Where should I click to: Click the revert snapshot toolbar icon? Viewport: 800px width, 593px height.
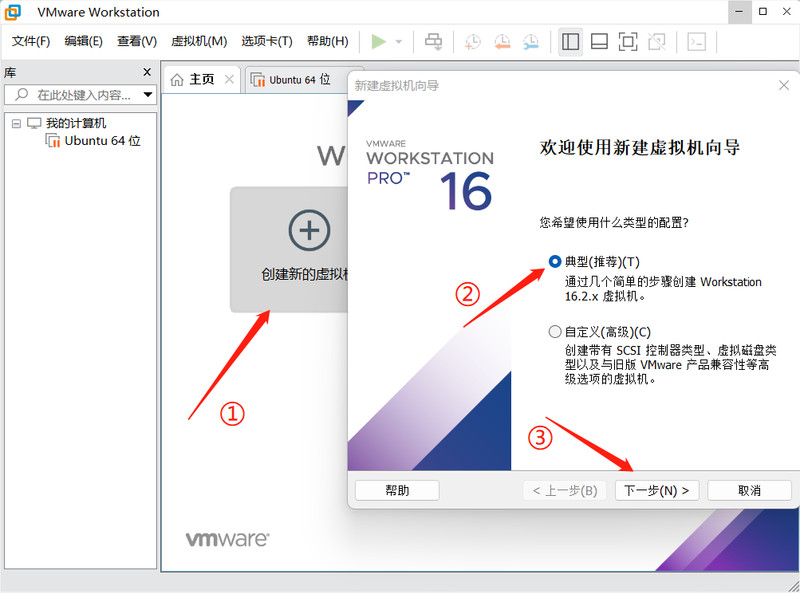(x=502, y=42)
